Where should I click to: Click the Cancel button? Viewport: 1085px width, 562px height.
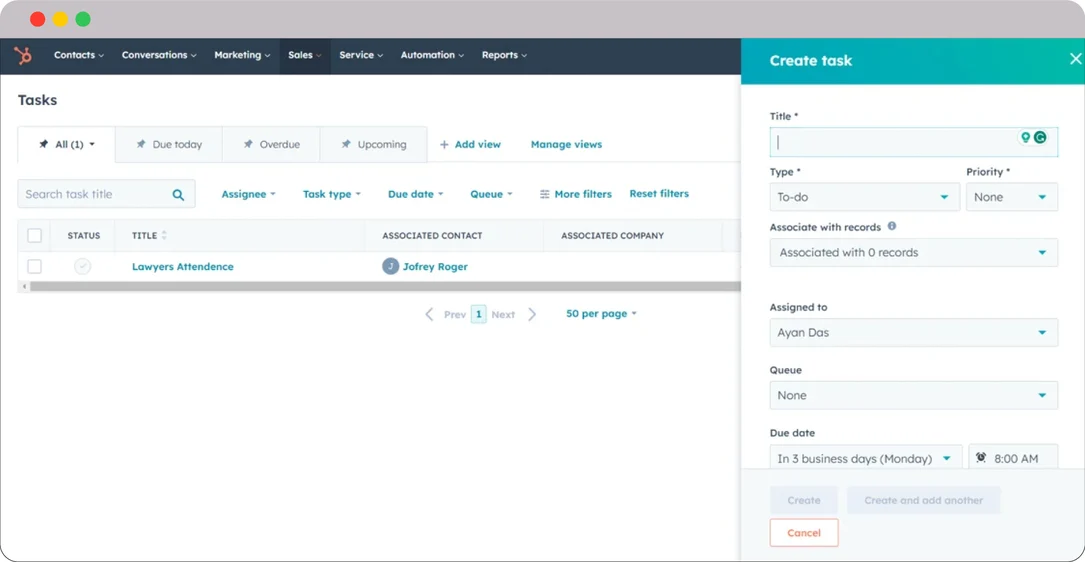804,533
